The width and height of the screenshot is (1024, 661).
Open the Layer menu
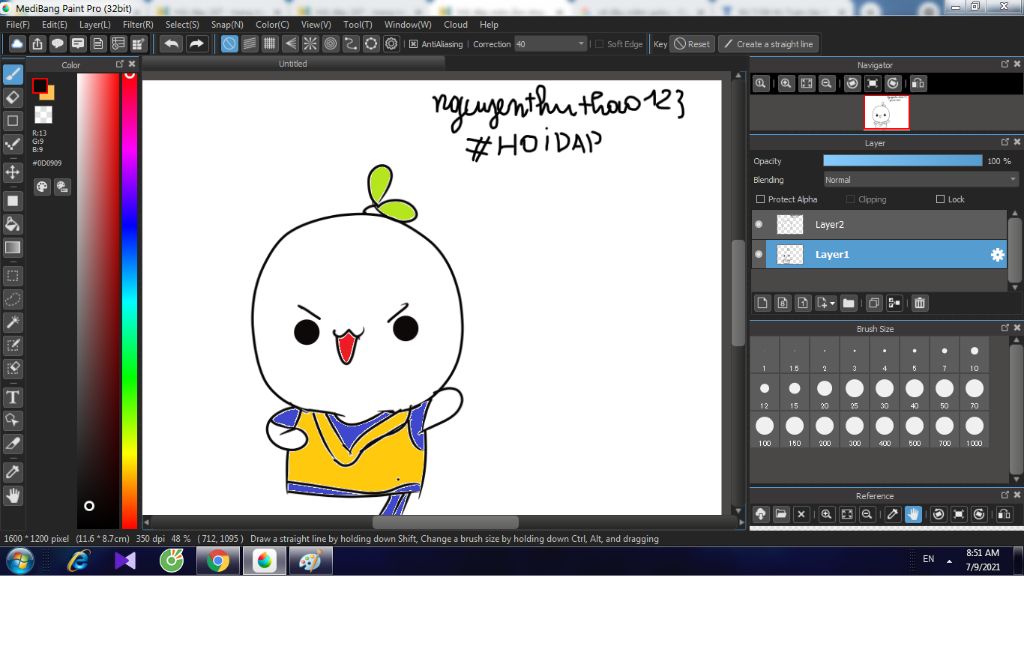(95, 25)
